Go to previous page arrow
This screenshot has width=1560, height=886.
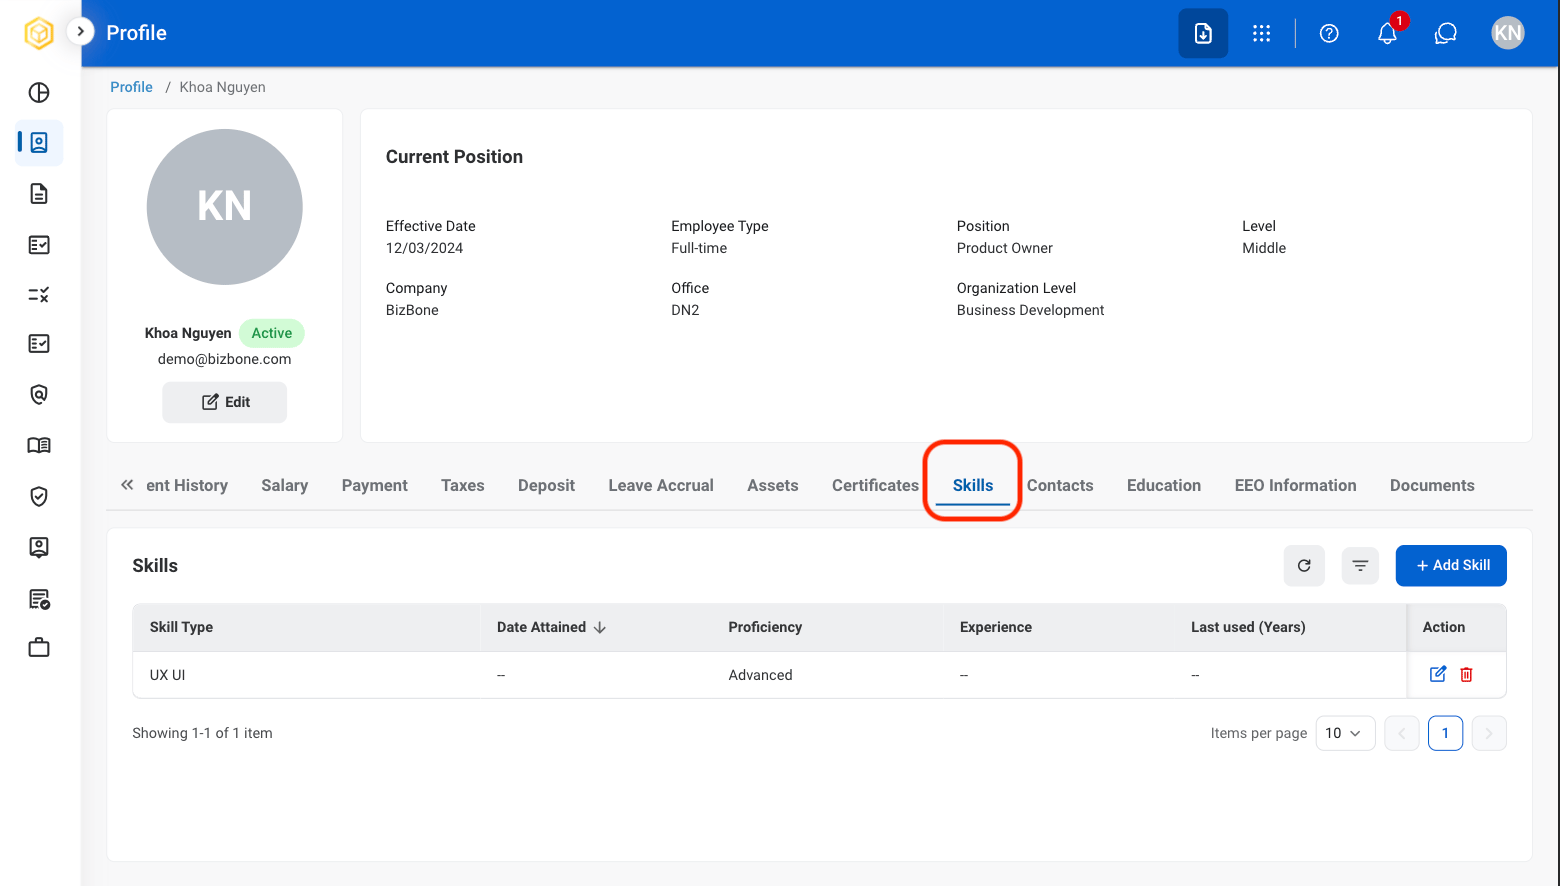pyautogui.click(x=1402, y=734)
